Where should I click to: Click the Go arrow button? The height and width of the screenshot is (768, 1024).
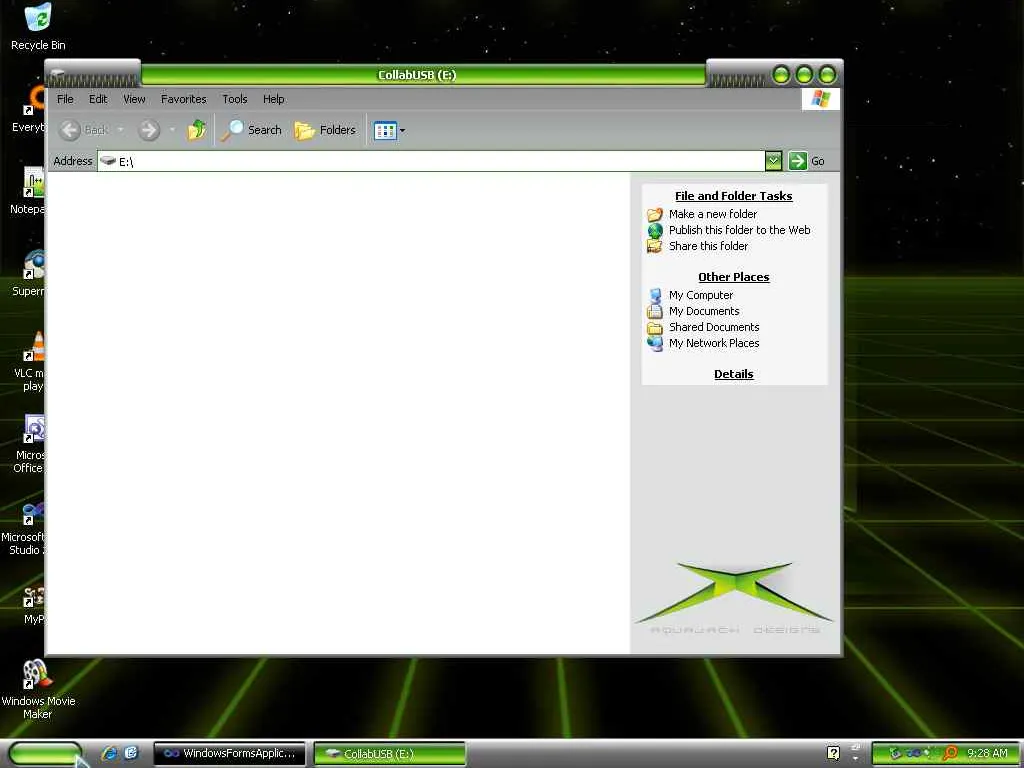point(797,161)
